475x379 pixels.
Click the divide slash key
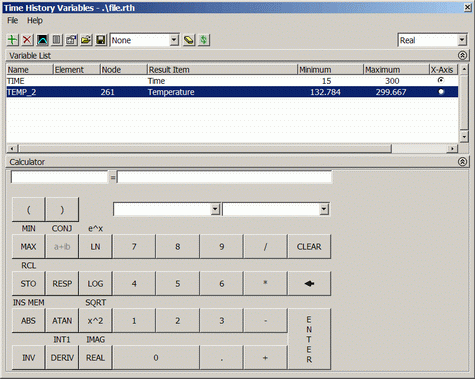(x=265, y=246)
